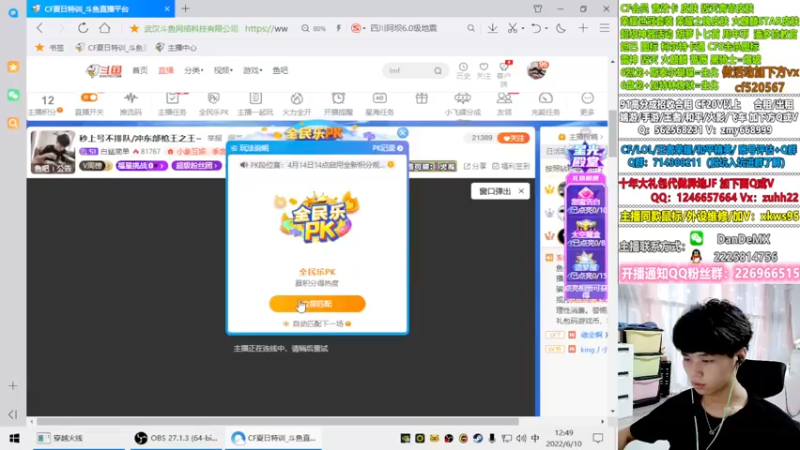Click the undo closed-tab arrow icon

coord(536,29)
